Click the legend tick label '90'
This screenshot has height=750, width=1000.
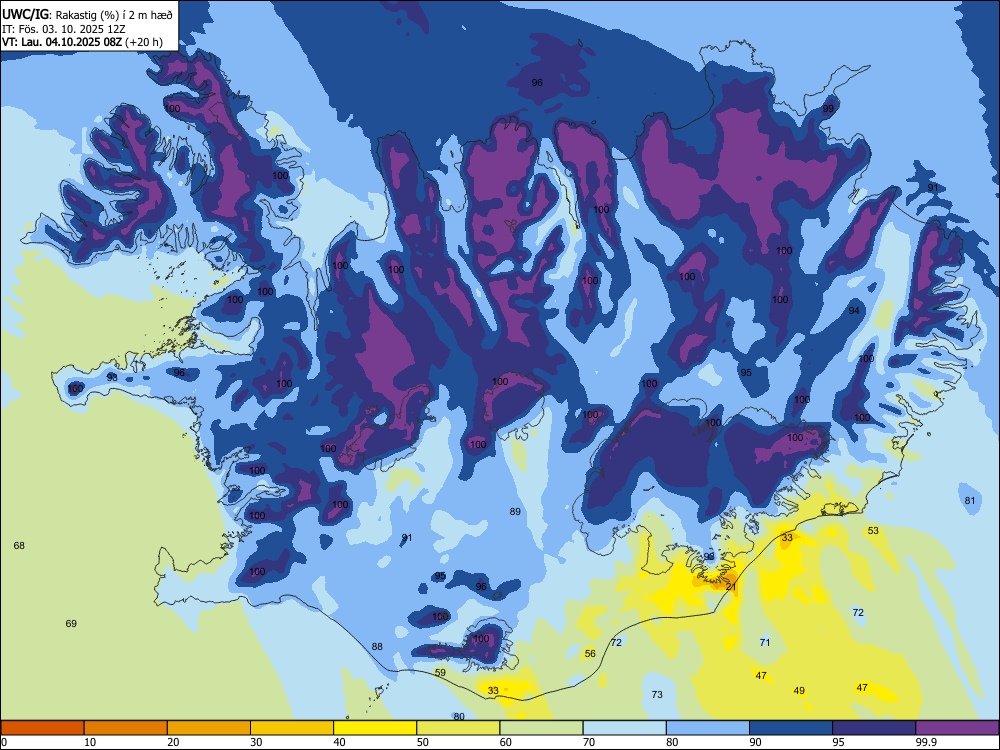click(756, 742)
